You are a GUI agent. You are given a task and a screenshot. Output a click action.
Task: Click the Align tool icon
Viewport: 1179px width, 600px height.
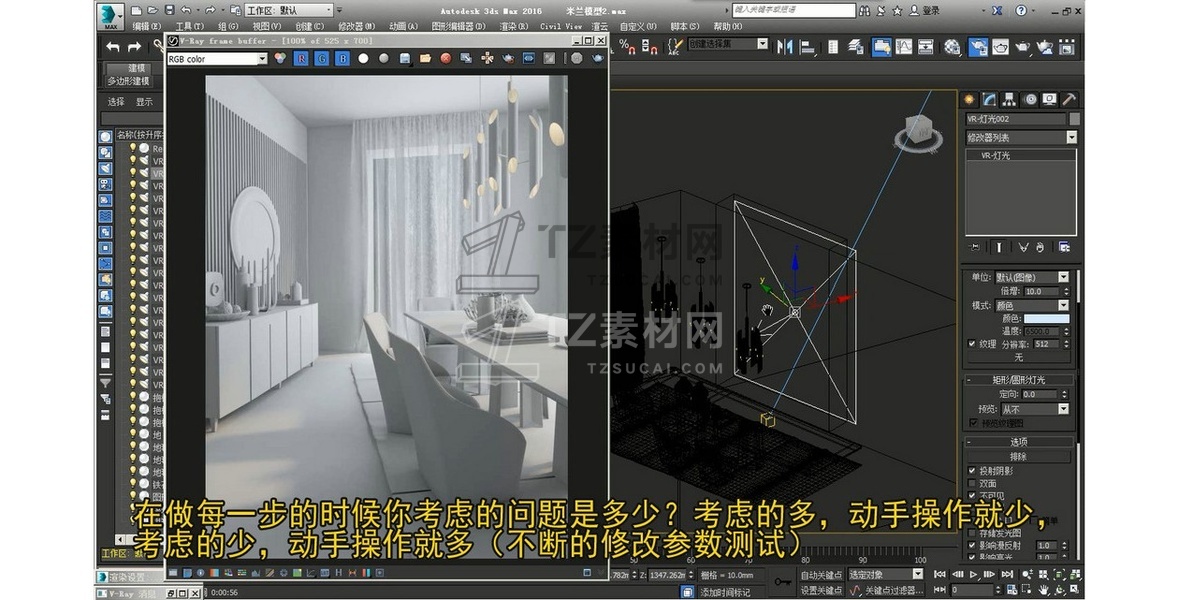[808, 47]
